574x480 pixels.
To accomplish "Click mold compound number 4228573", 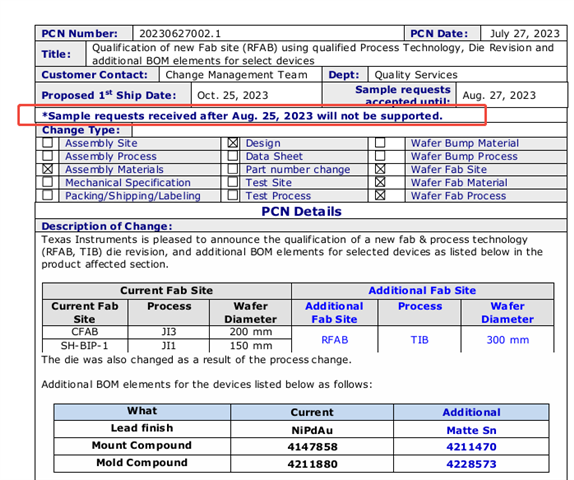I will coord(471,464).
